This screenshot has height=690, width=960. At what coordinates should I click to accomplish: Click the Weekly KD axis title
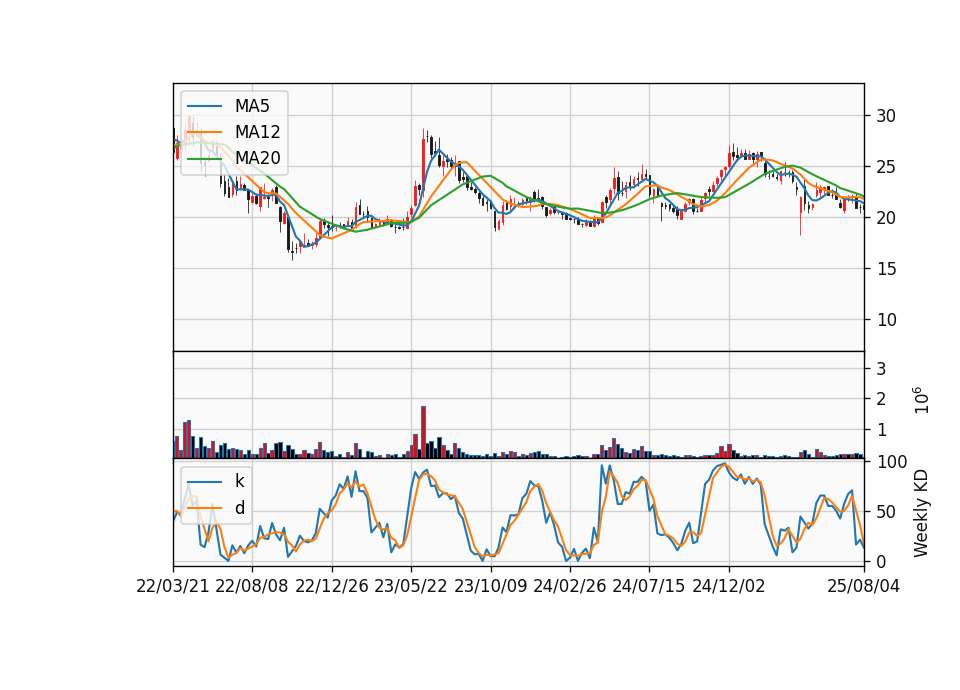pos(921,513)
